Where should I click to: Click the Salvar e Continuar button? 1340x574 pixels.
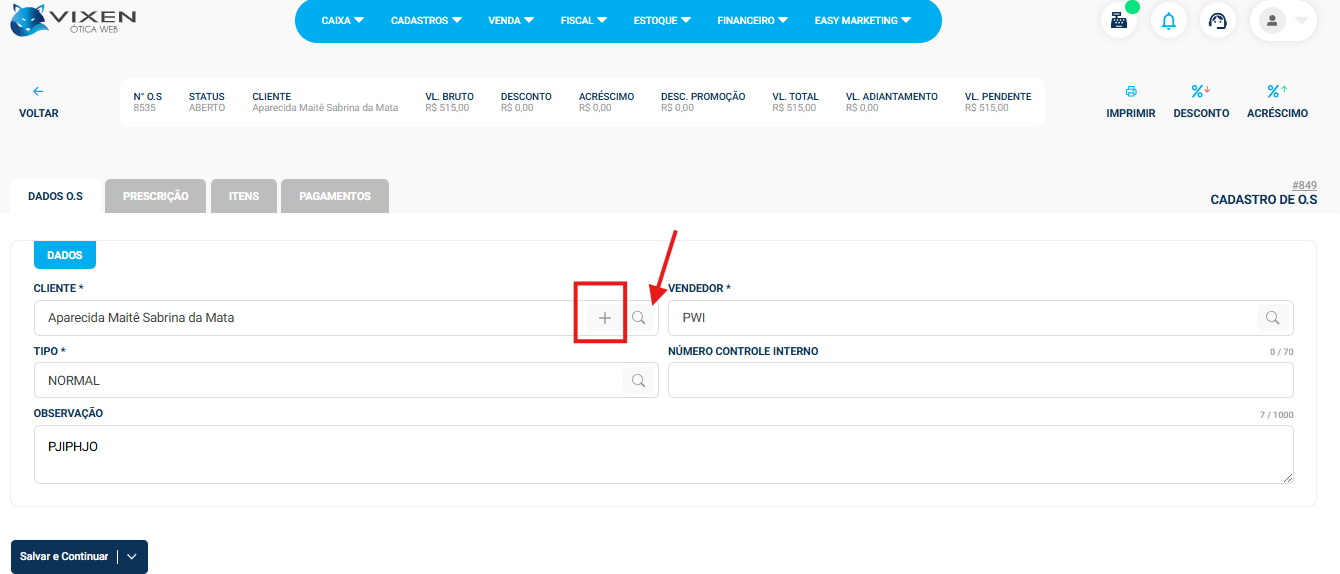click(x=64, y=557)
